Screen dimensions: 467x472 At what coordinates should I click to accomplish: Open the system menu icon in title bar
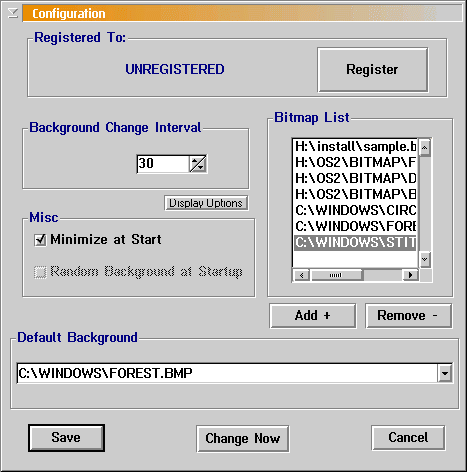click(13, 13)
